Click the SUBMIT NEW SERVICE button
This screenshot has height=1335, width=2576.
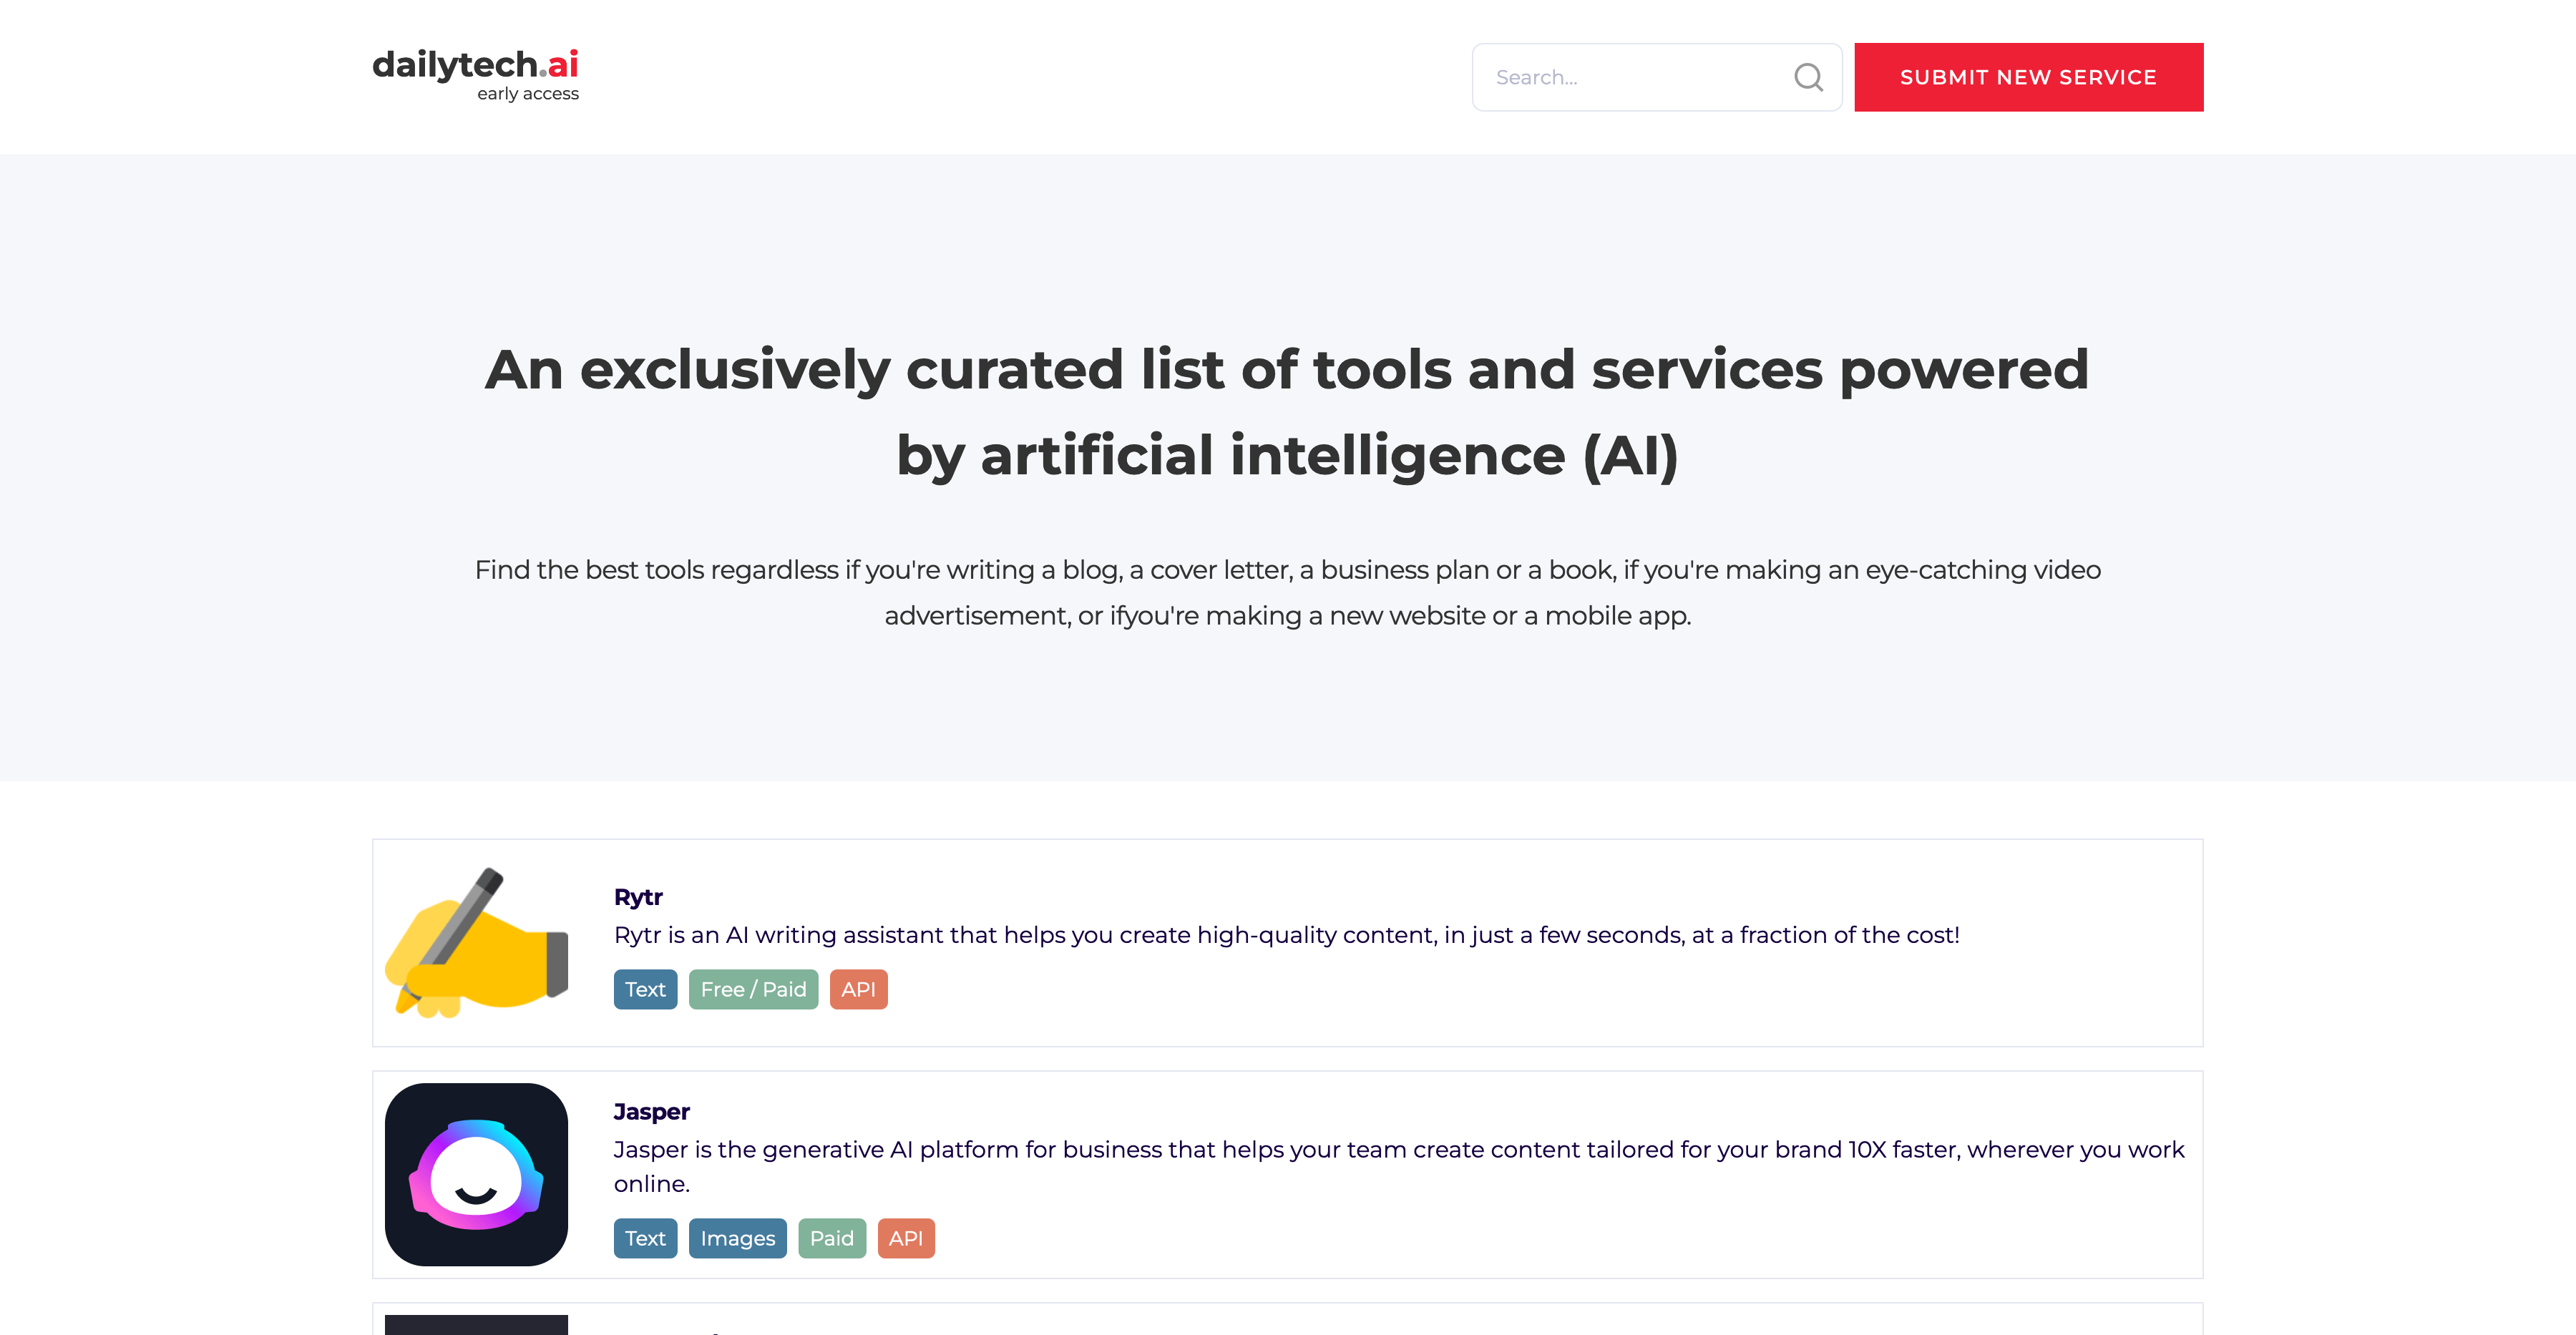2029,77
